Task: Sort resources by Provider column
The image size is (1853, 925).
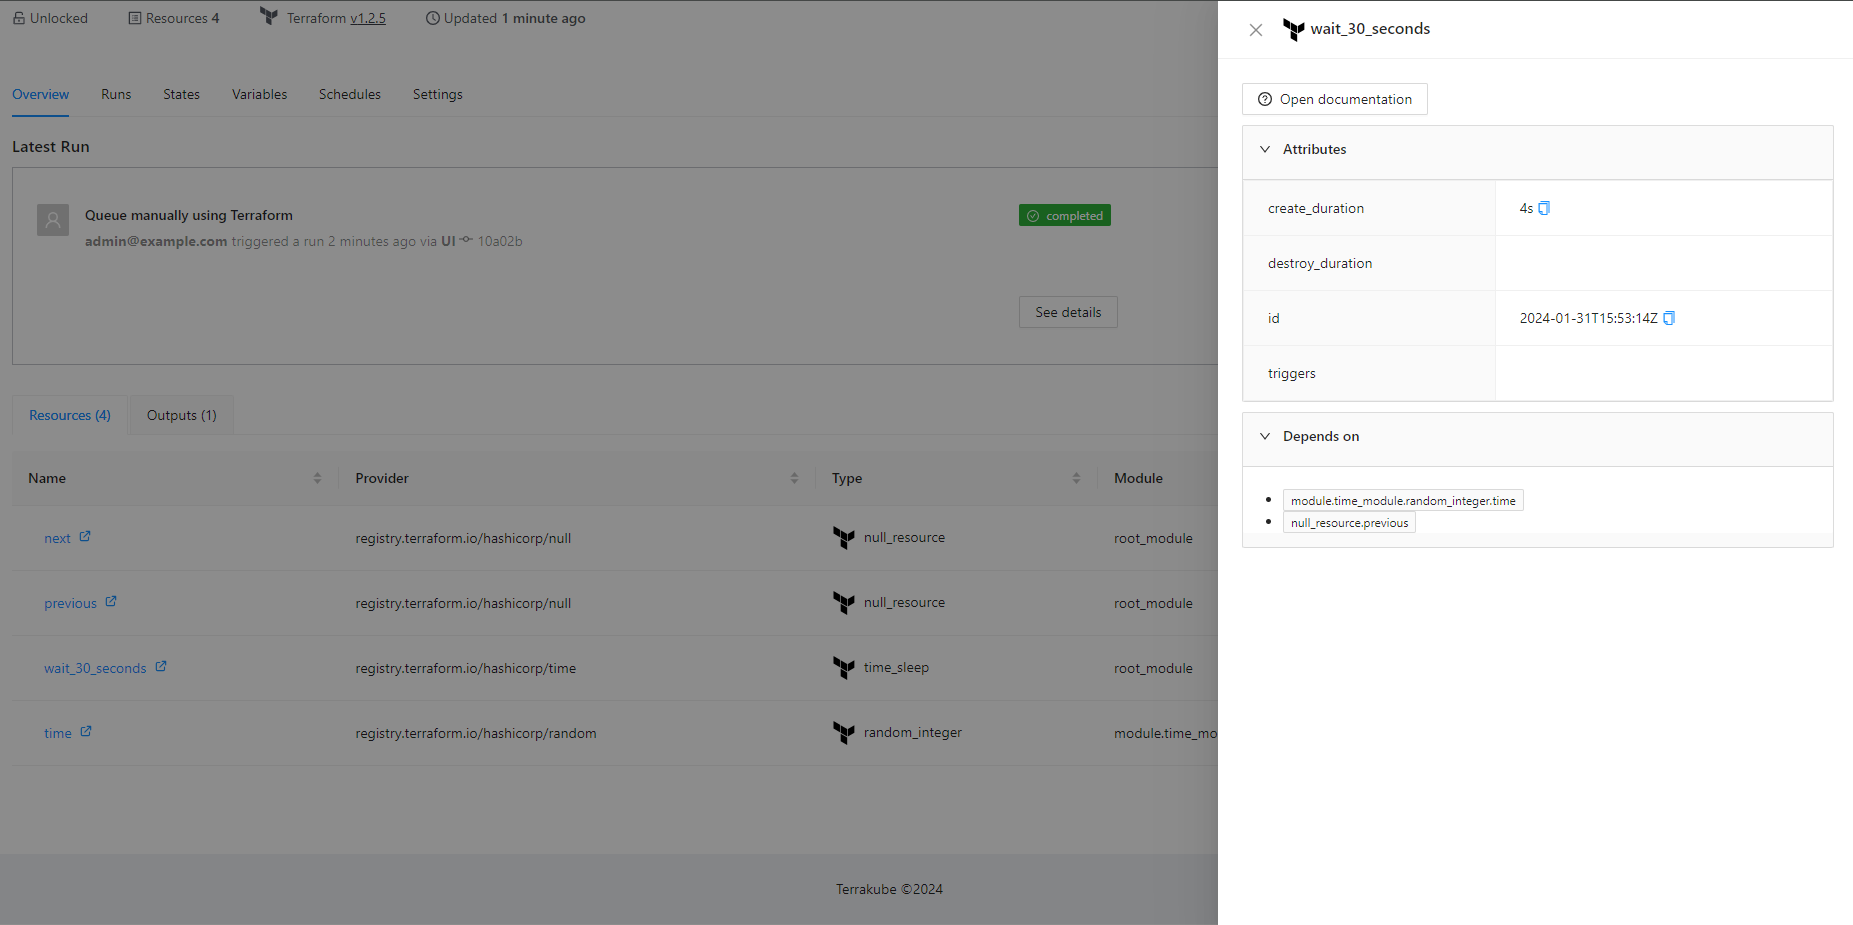Action: point(794,478)
